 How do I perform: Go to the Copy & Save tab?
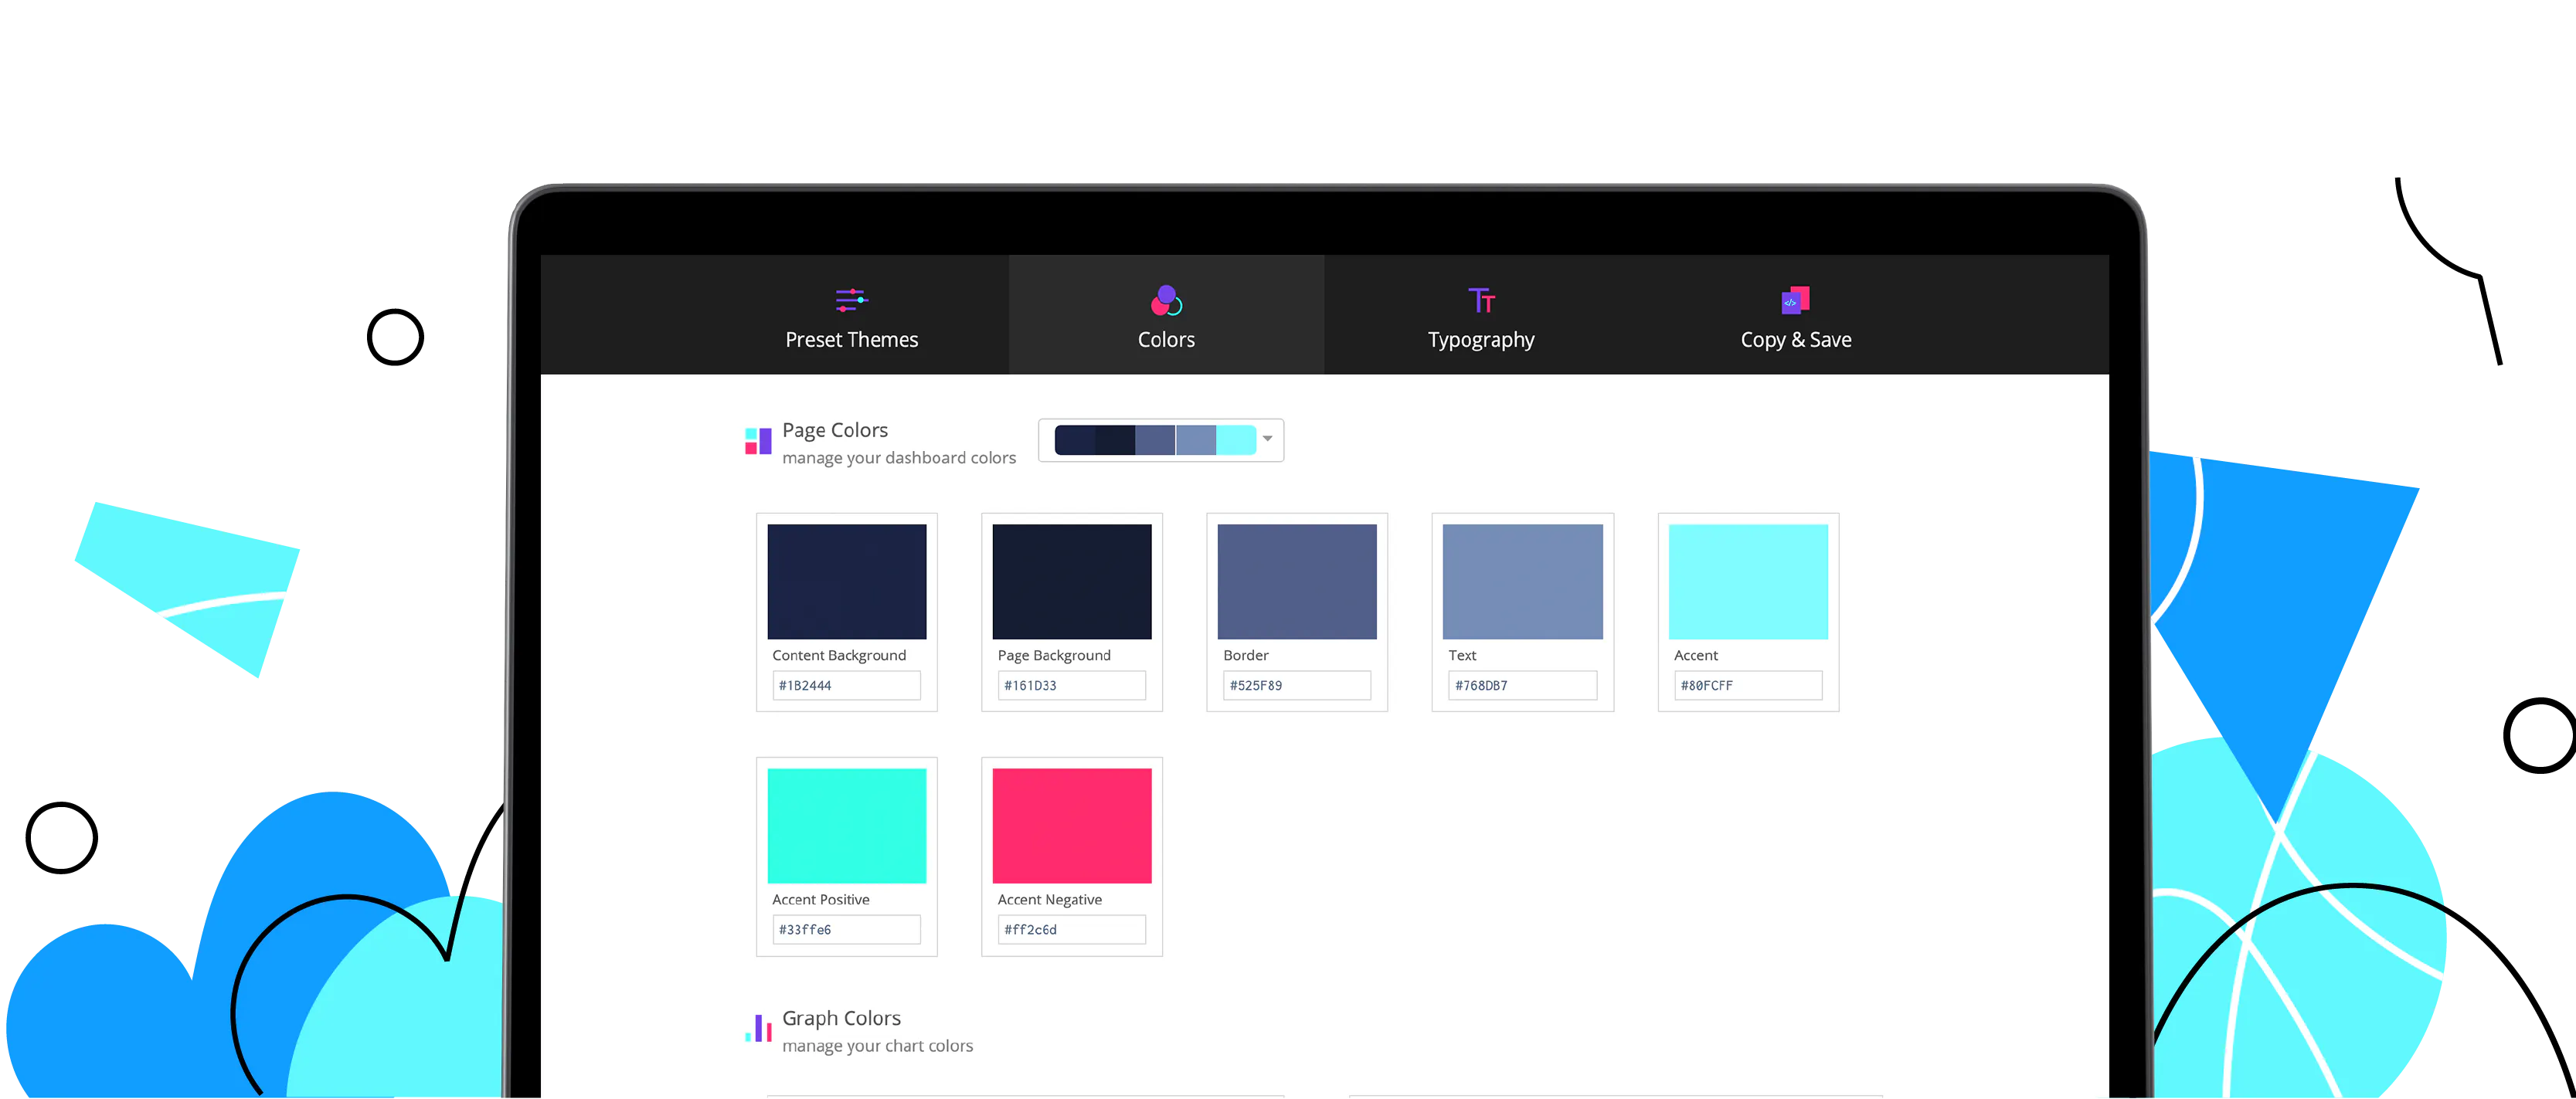pyautogui.click(x=1795, y=339)
